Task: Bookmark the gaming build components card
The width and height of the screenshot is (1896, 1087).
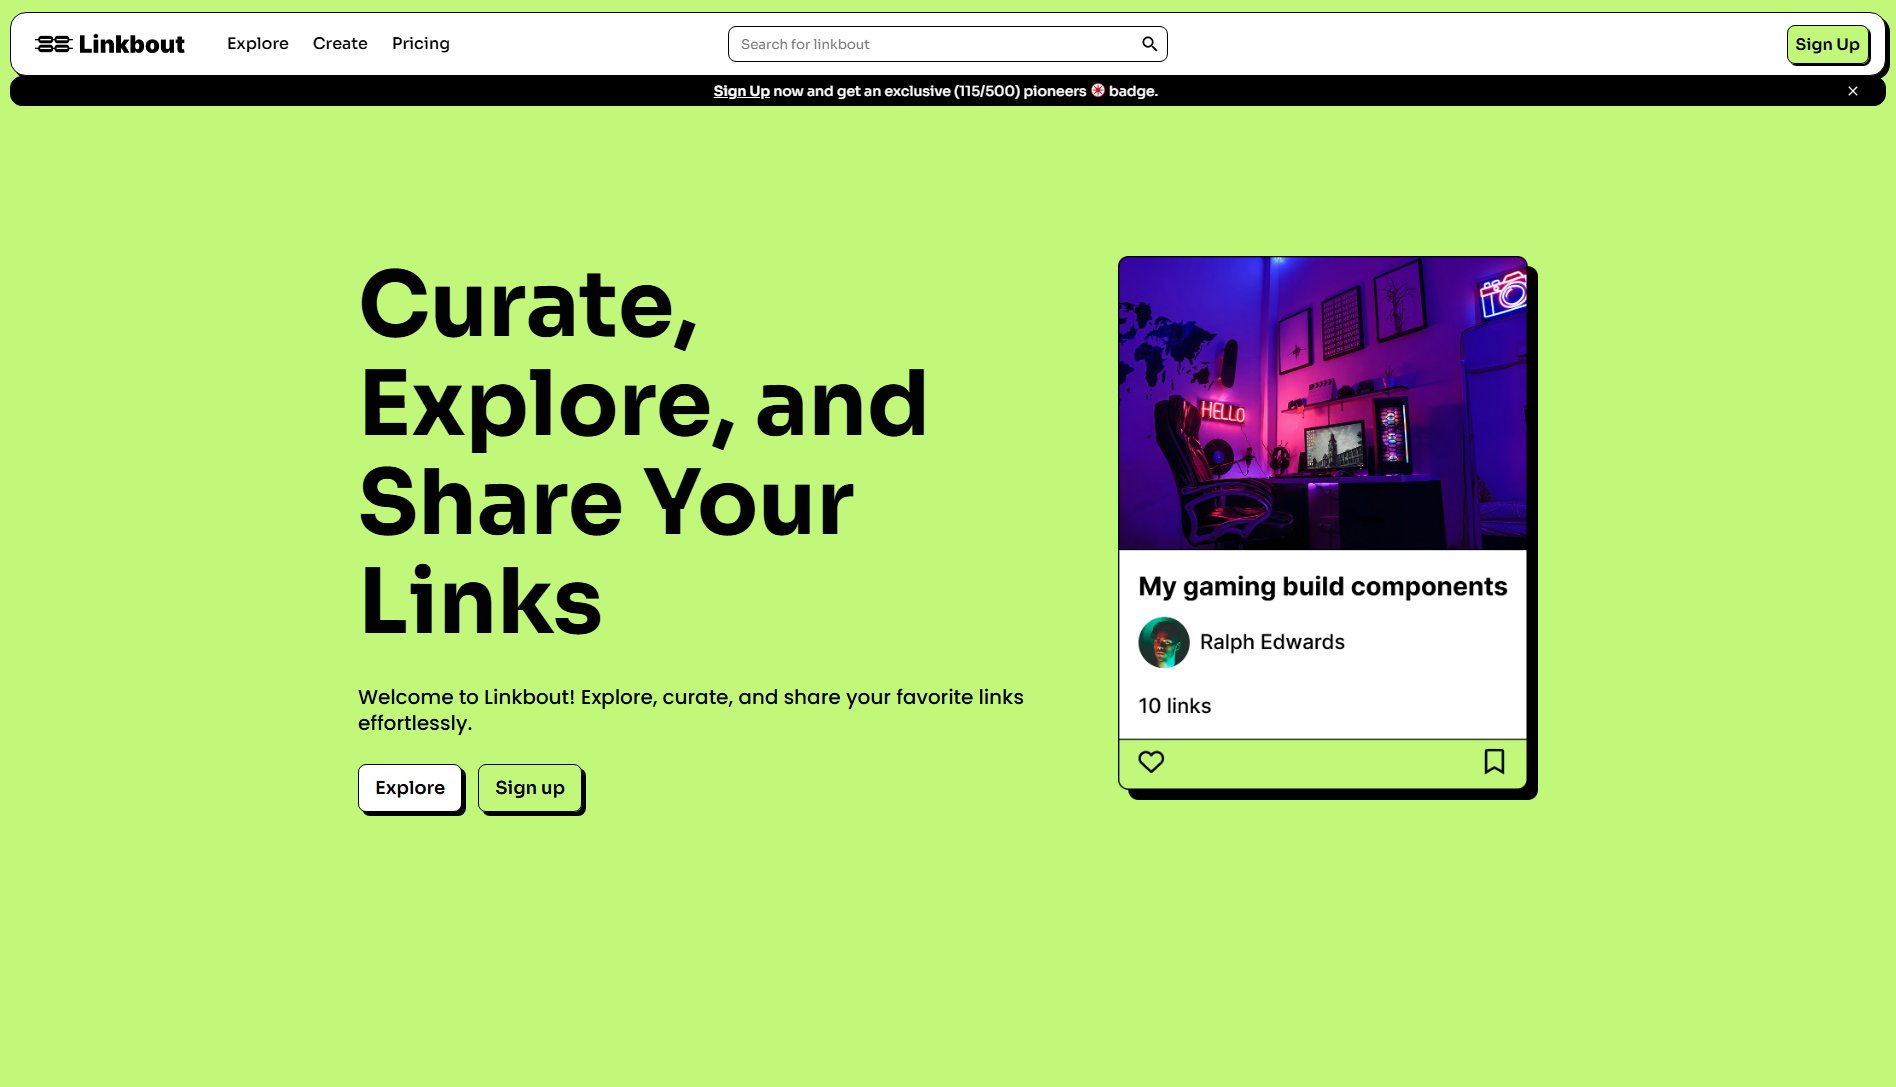Action: [x=1494, y=762]
